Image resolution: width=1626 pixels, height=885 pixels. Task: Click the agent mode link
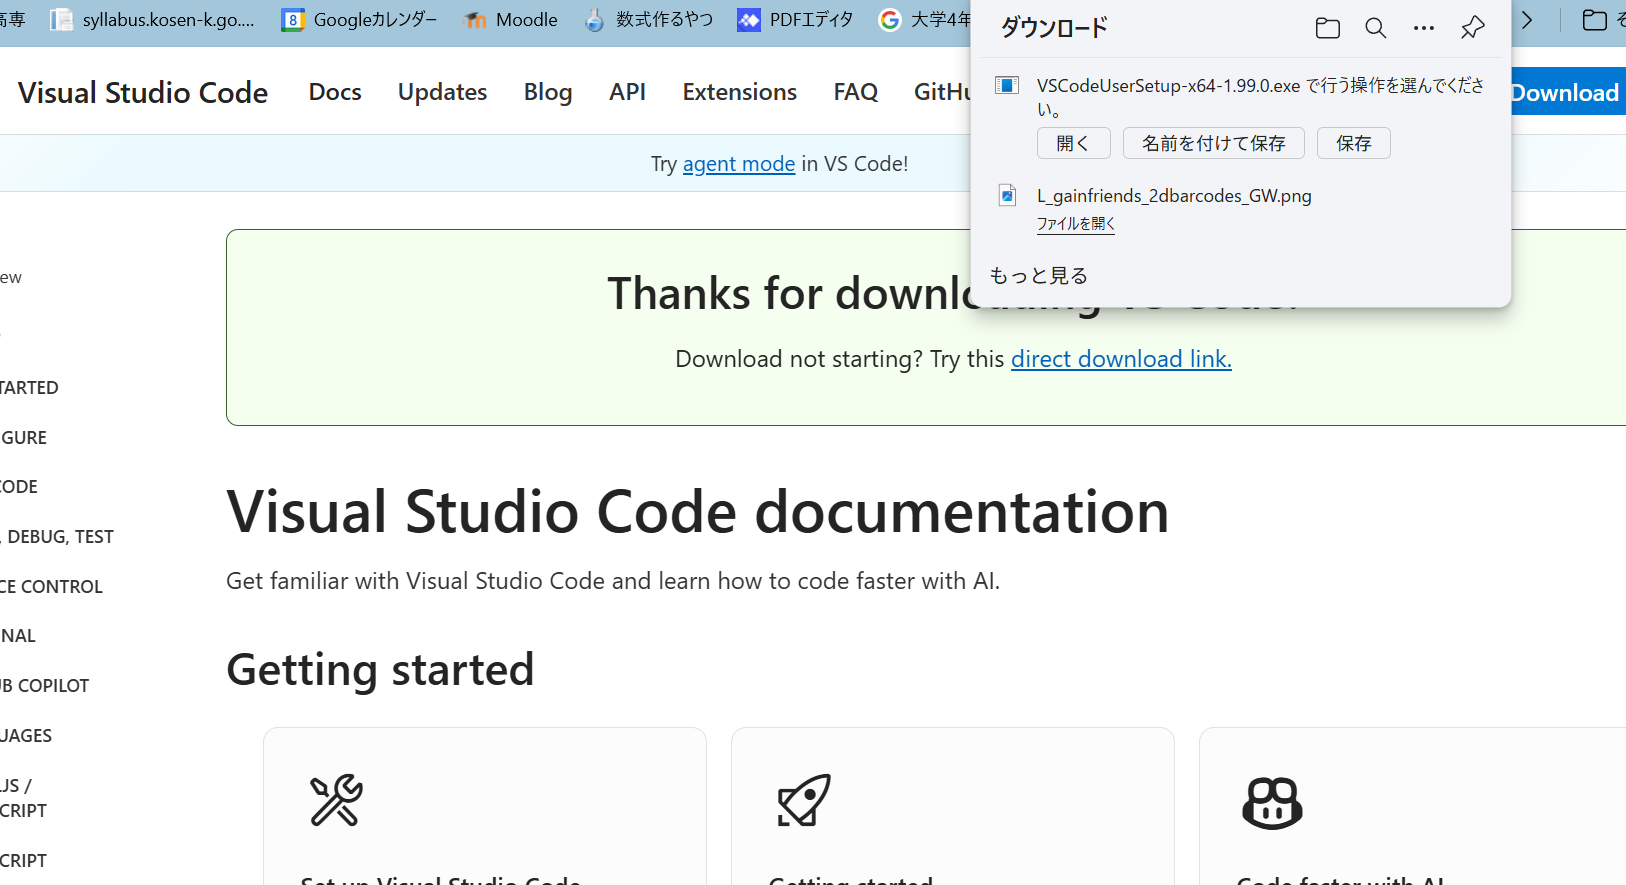[739, 164]
